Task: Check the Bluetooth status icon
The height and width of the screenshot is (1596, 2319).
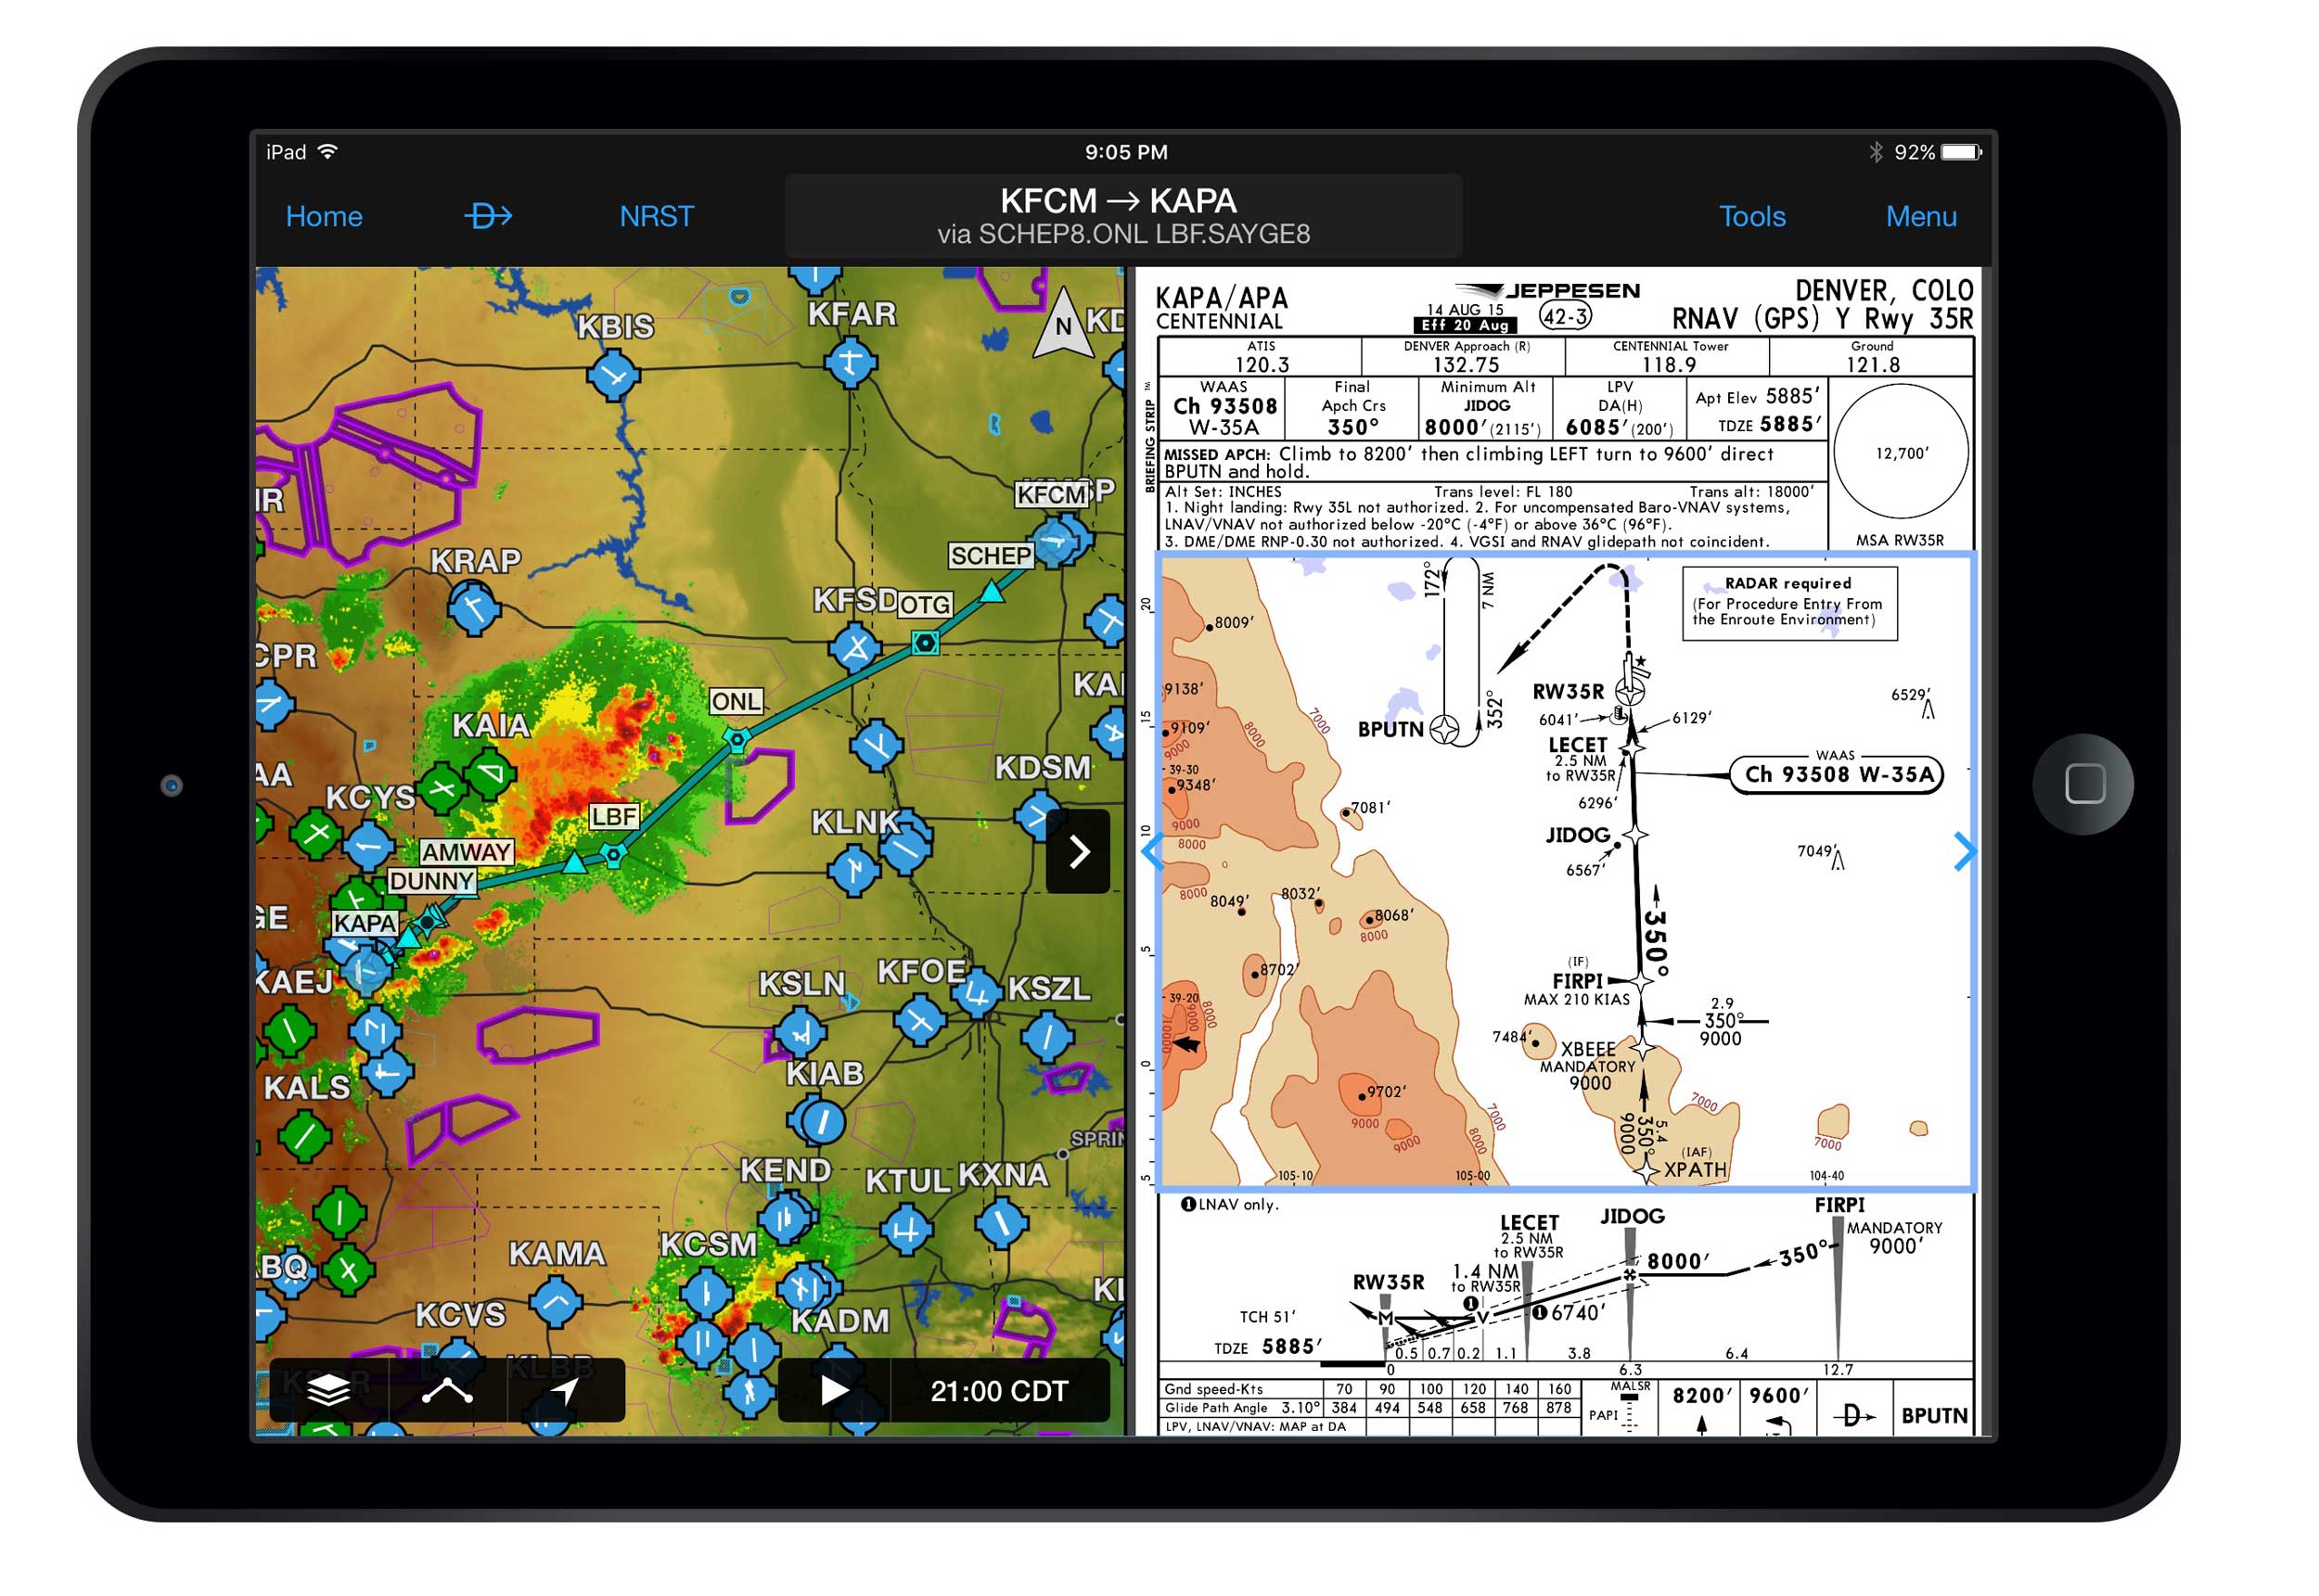Action: pyautogui.click(x=1876, y=152)
